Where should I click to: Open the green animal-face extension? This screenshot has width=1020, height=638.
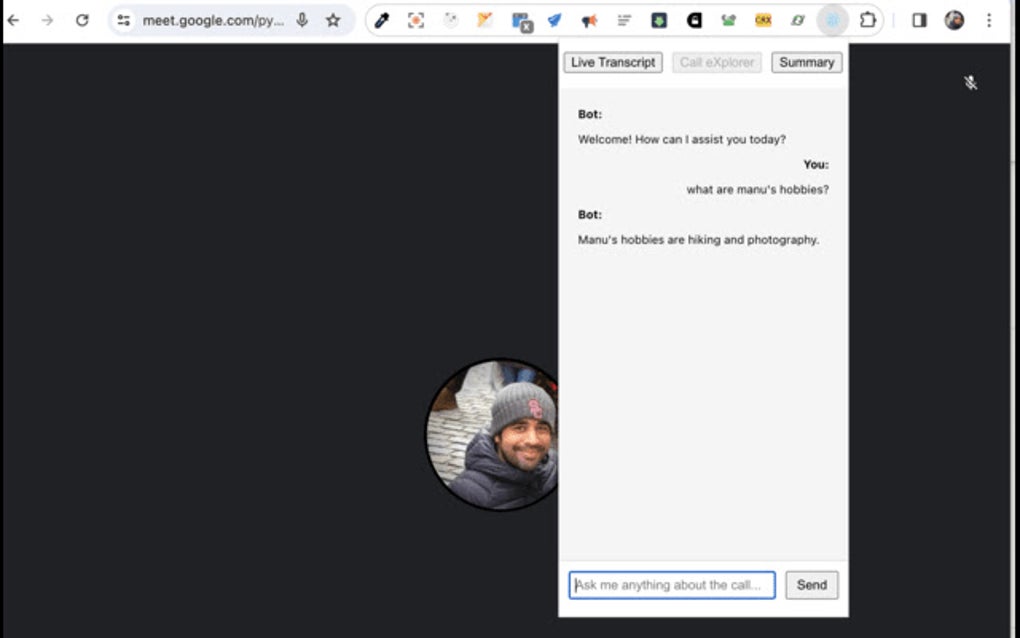[x=729, y=20]
